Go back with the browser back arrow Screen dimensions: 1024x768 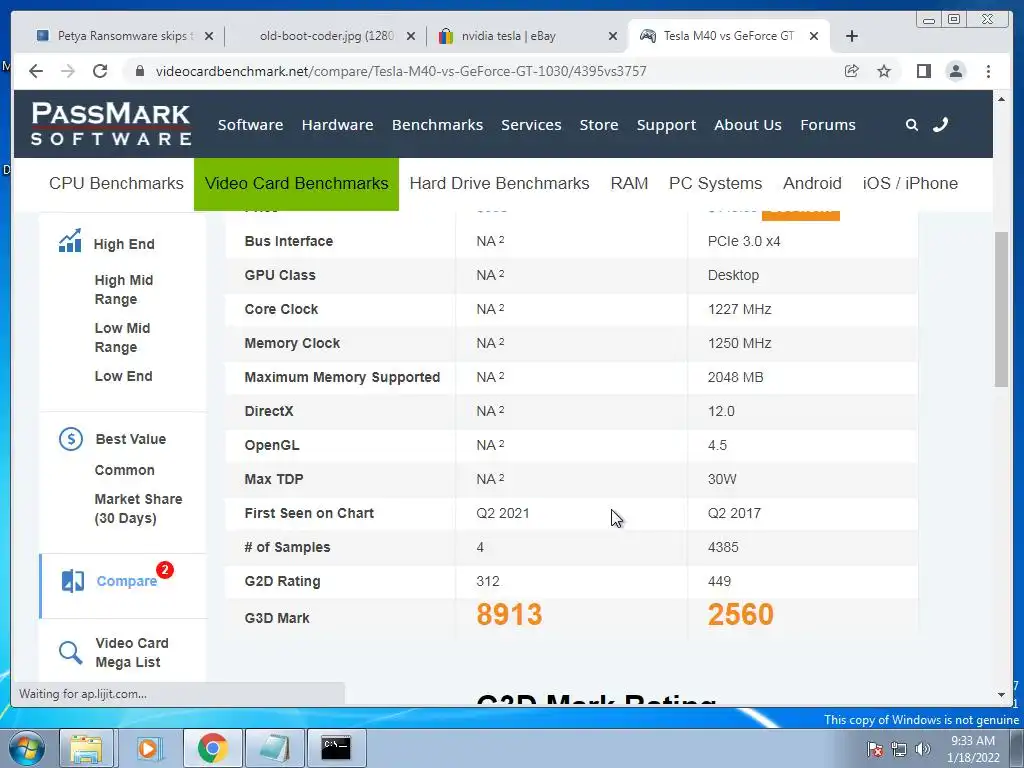tap(36, 71)
